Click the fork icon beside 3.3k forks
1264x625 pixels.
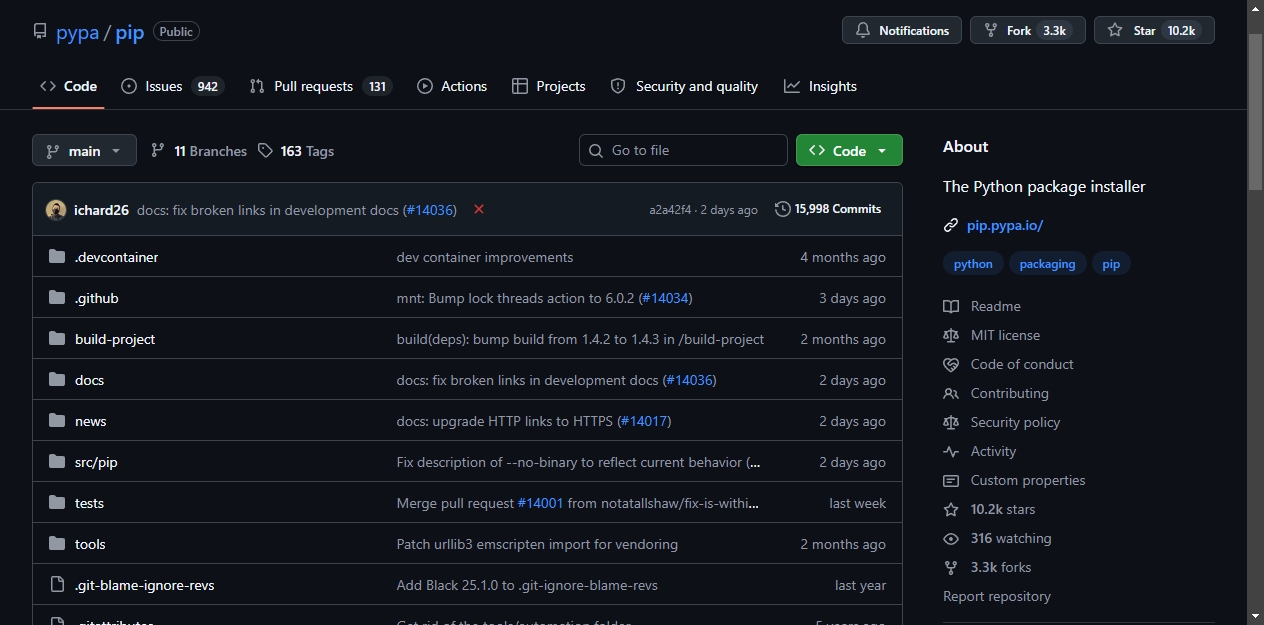pyautogui.click(x=951, y=567)
